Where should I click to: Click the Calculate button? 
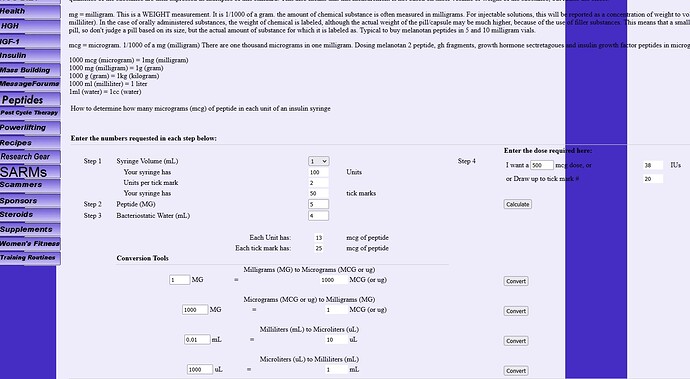click(518, 204)
